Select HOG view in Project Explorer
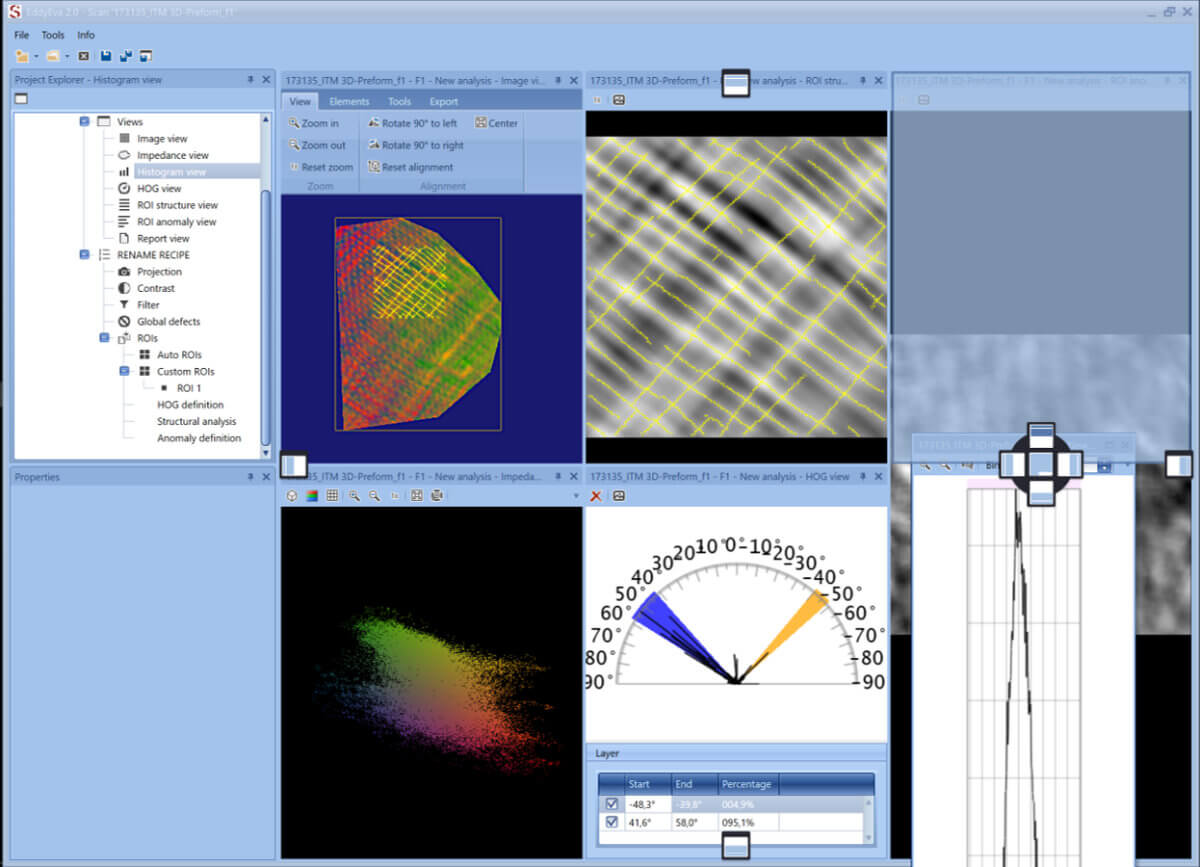The height and width of the screenshot is (867, 1200). [x=159, y=188]
